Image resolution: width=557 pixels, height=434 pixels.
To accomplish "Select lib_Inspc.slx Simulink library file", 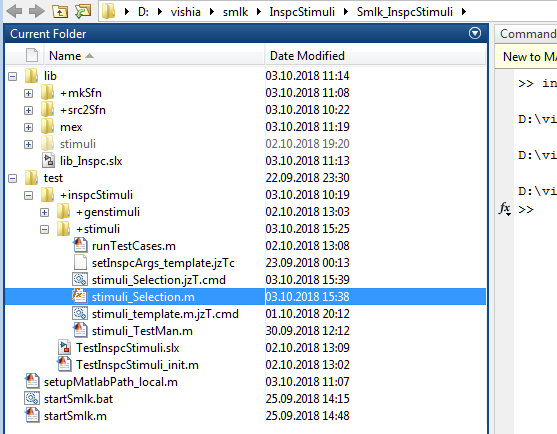I will coord(91,161).
